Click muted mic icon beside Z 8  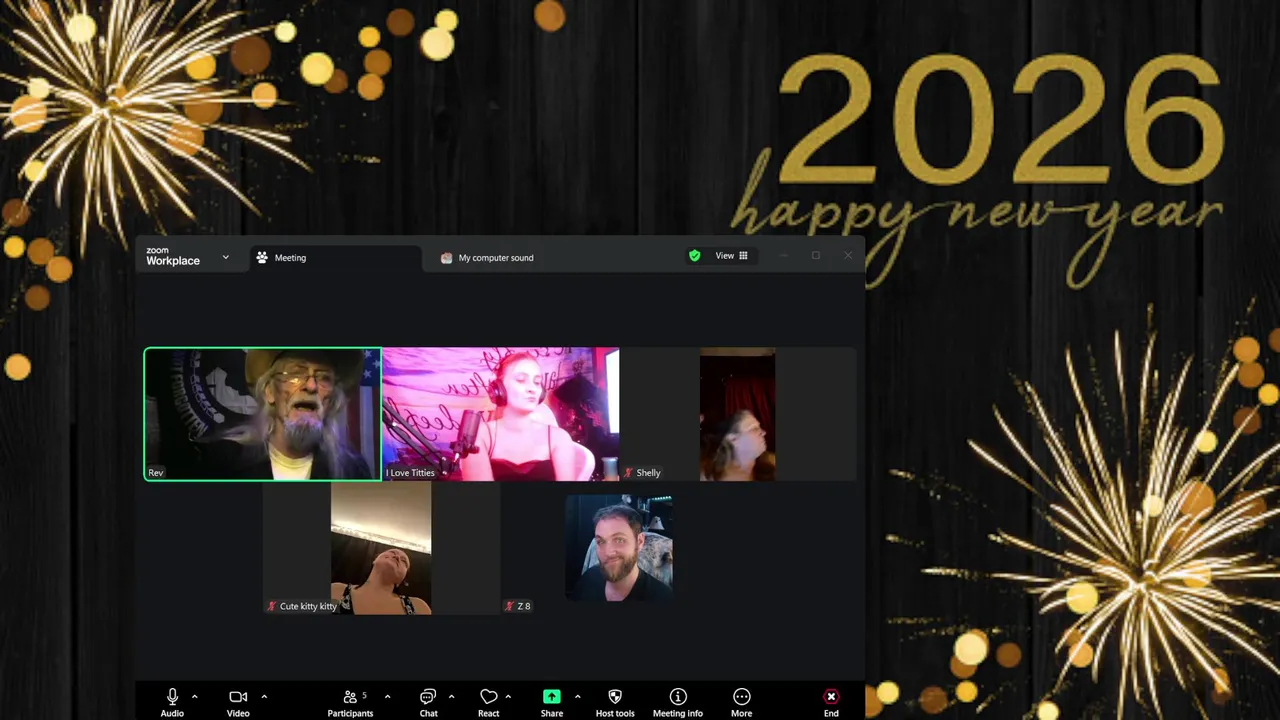510,606
